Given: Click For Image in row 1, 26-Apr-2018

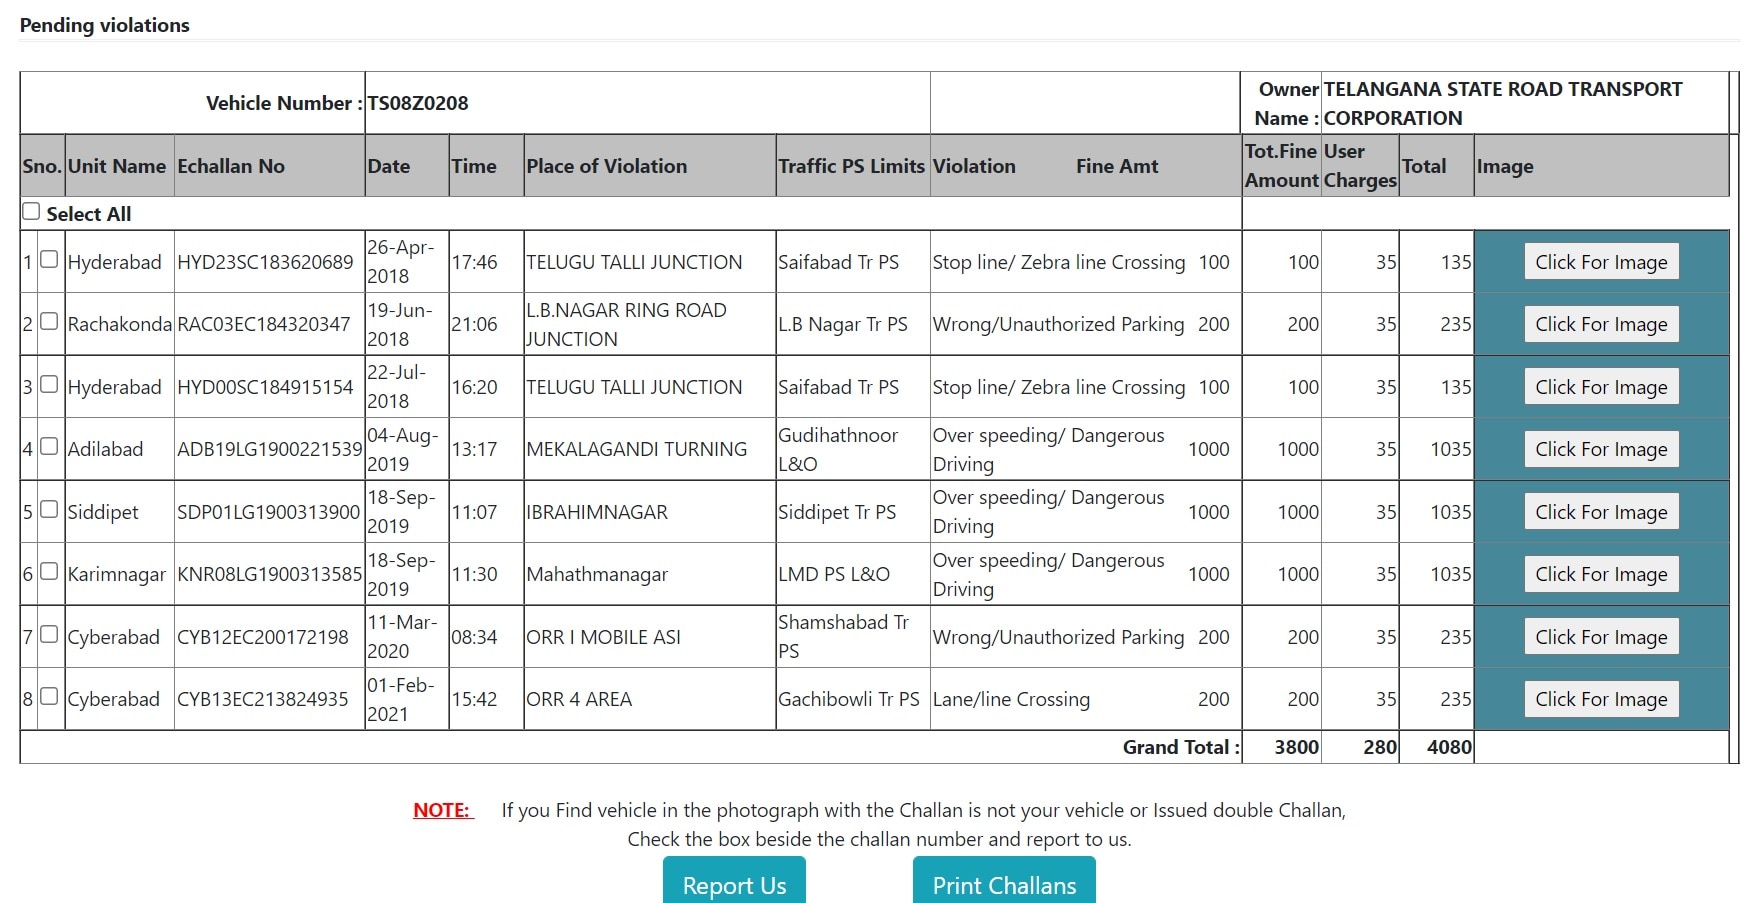Looking at the screenshot, I should 1601,262.
